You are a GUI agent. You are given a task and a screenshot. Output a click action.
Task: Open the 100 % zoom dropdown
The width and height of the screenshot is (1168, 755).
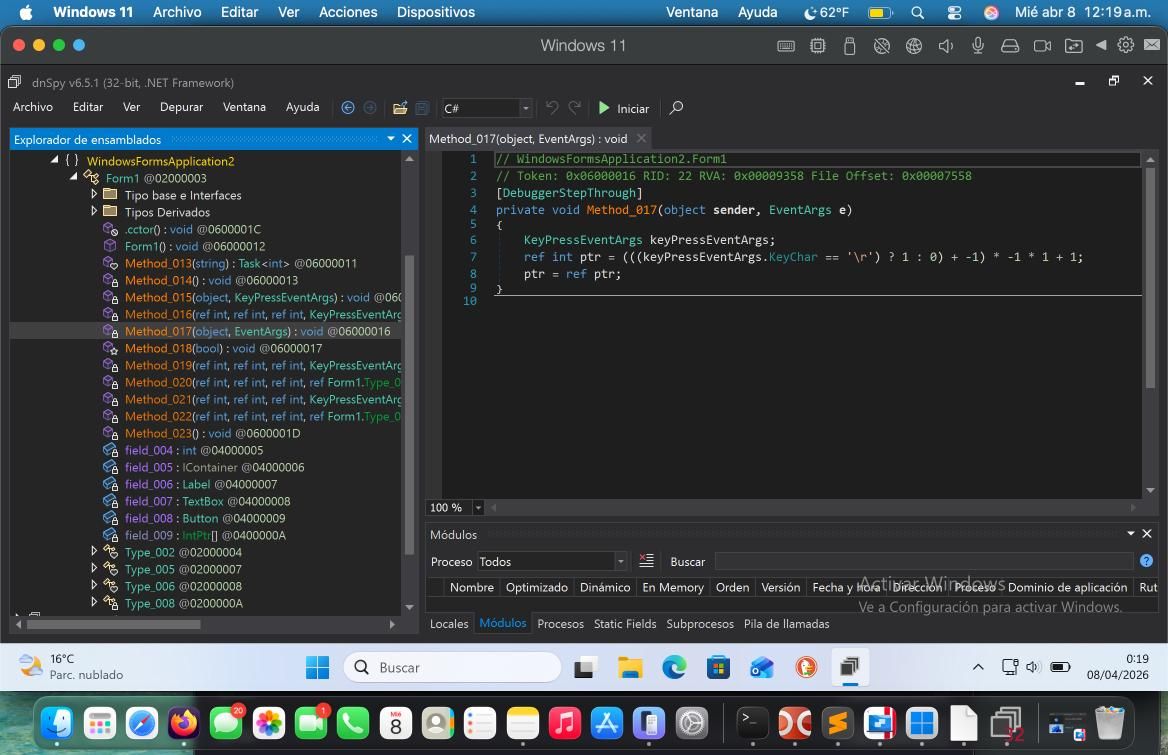click(478, 508)
